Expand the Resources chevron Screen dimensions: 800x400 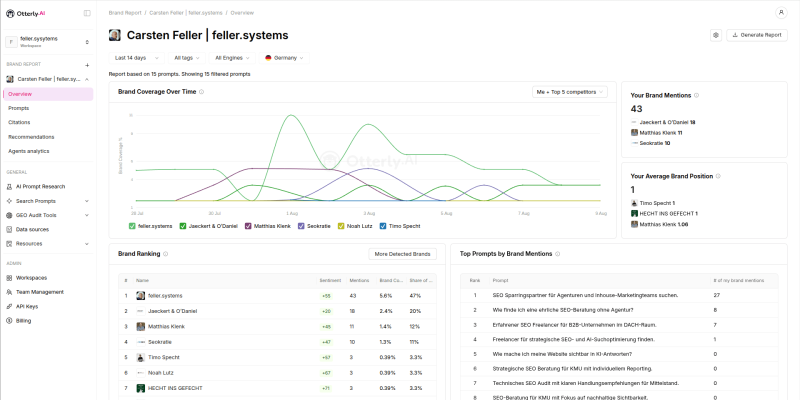(87, 244)
